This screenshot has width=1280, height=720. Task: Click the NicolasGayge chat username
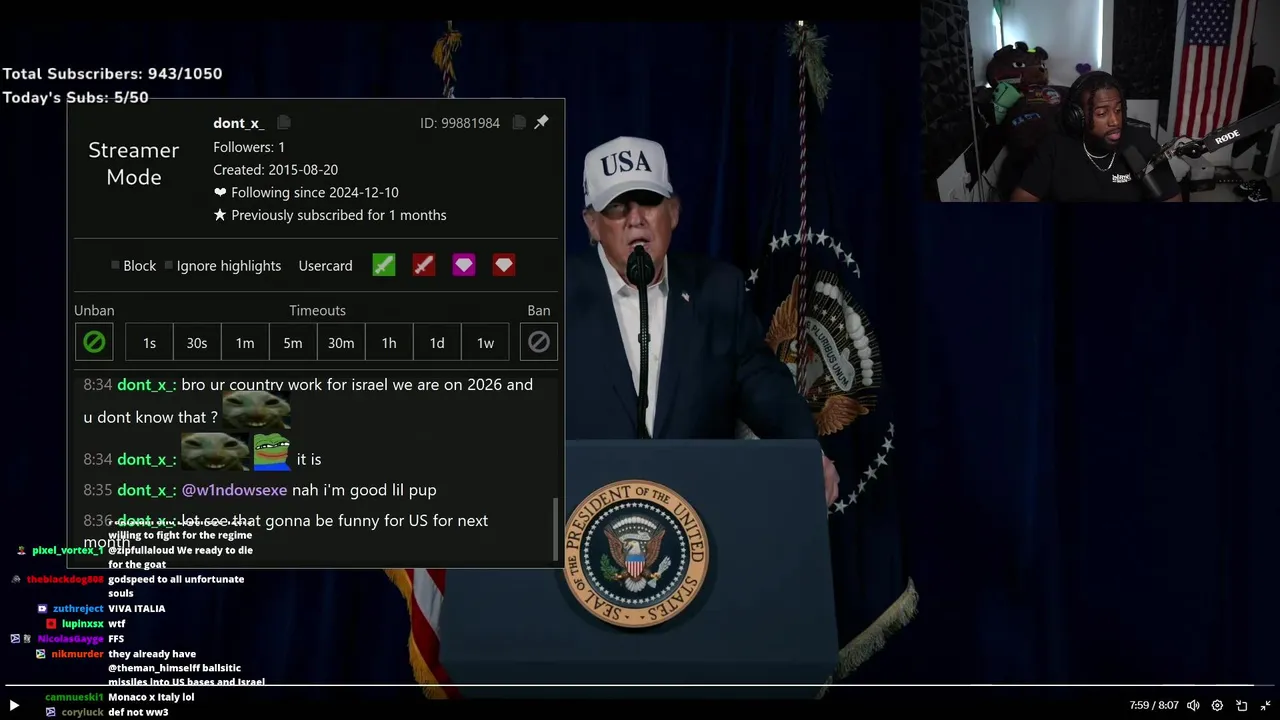[x=70, y=639]
